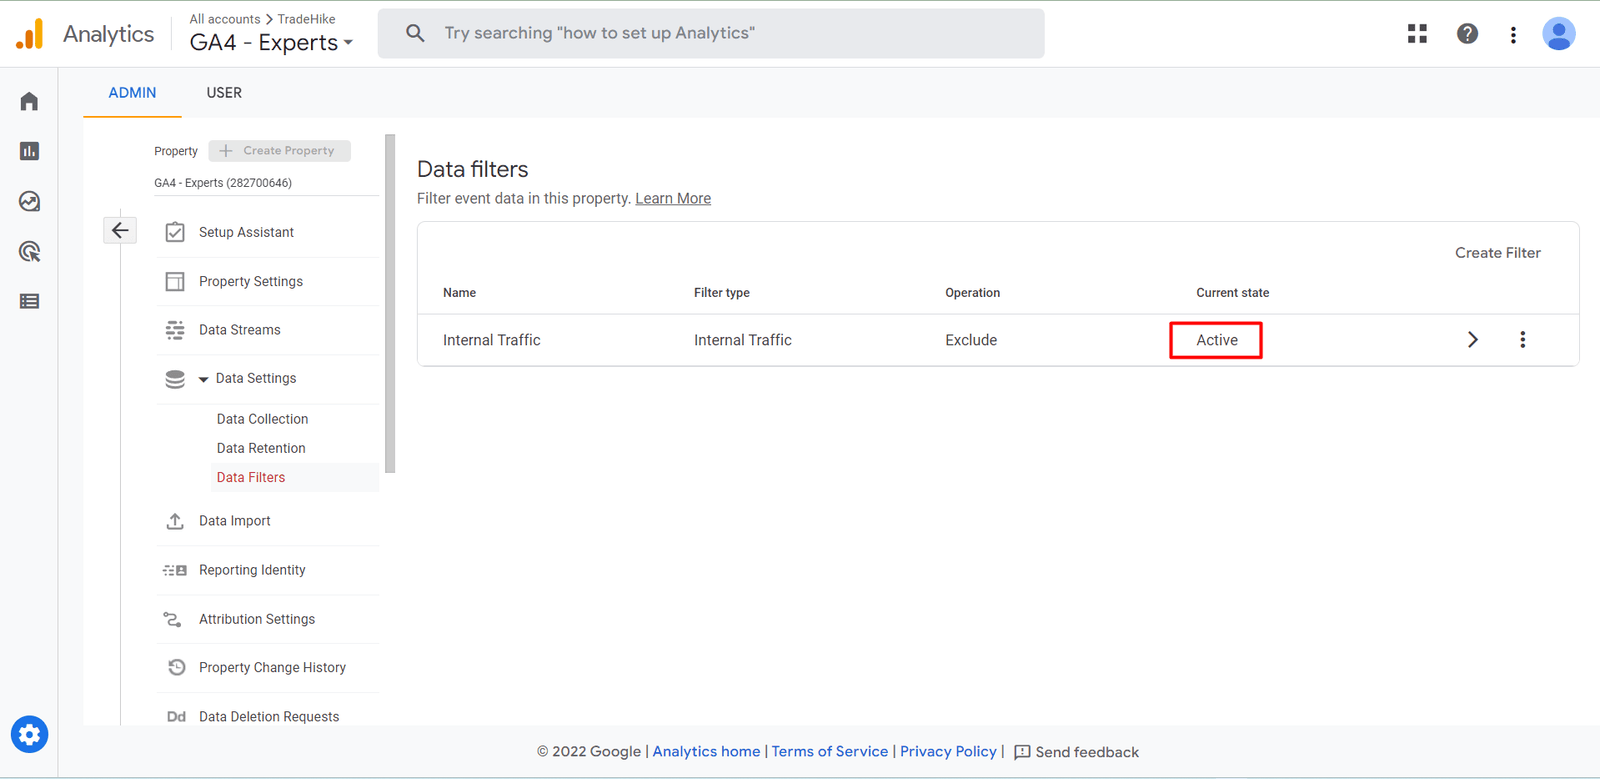This screenshot has height=779, width=1600.
Task: Click the Google Analytics logo
Action: [x=30, y=34]
